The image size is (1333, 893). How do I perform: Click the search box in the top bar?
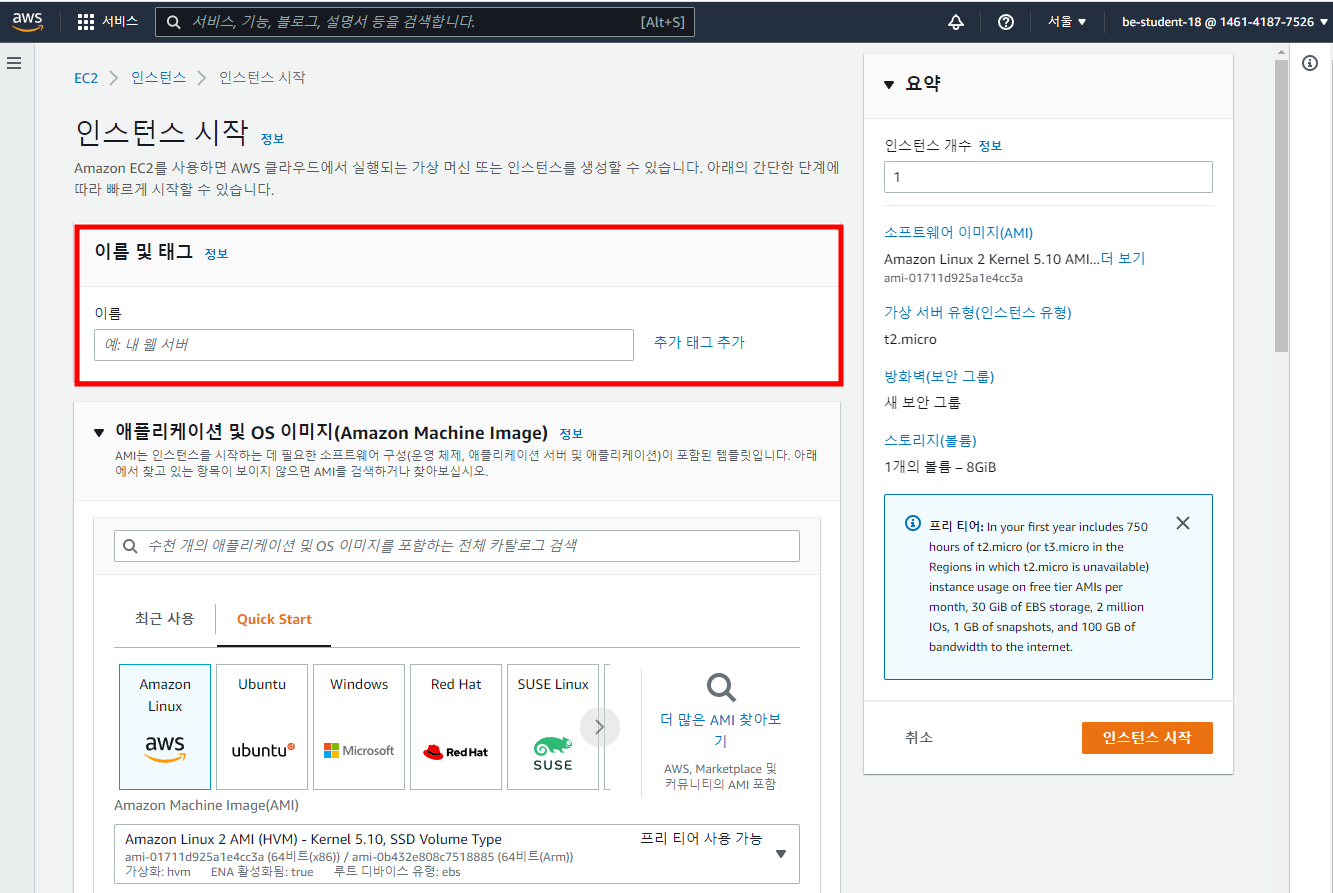tap(425, 21)
